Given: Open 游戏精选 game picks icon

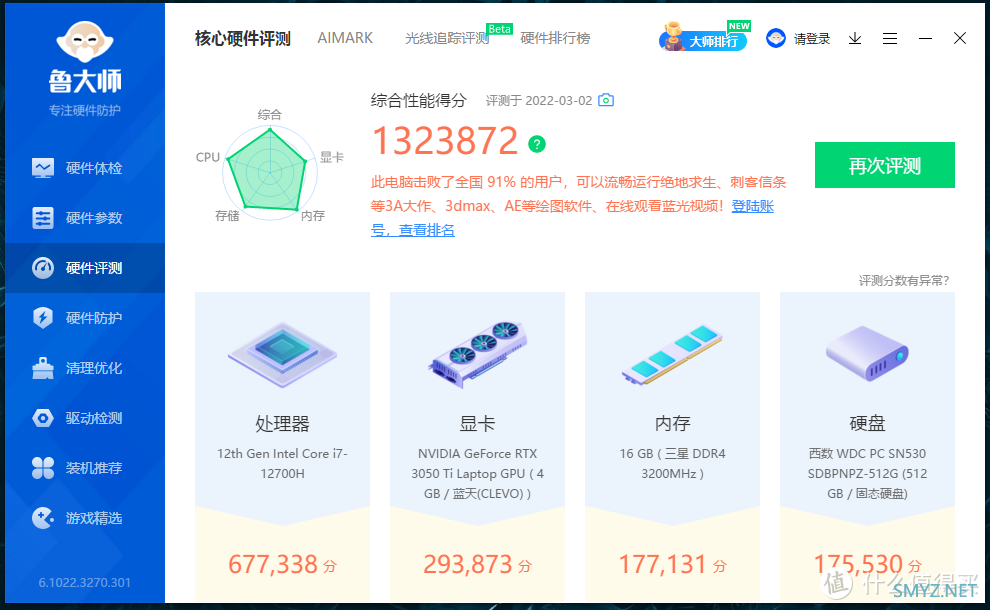Looking at the screenshot, I should (x=43, y=518).
